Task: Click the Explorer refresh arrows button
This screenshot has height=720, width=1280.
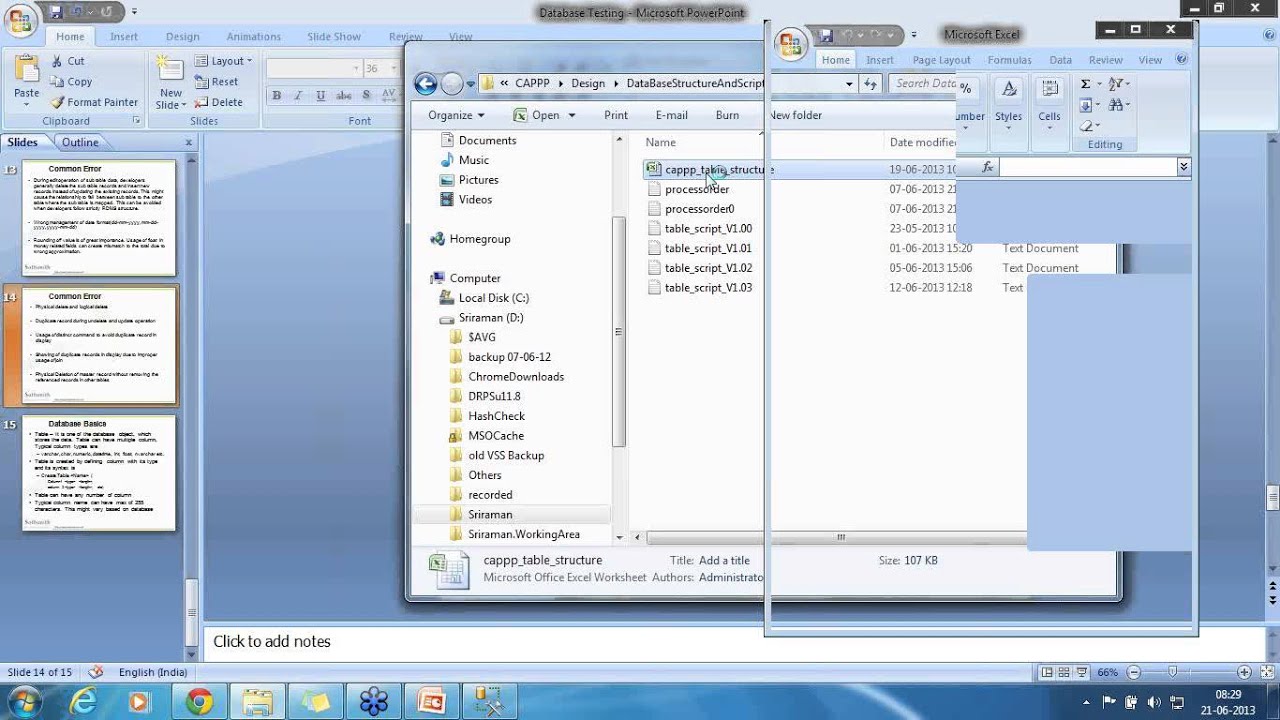Action: [871, 84]
